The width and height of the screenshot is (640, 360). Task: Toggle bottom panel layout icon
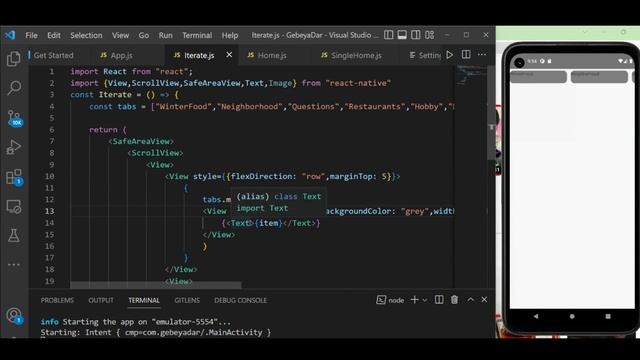(402, 35)
